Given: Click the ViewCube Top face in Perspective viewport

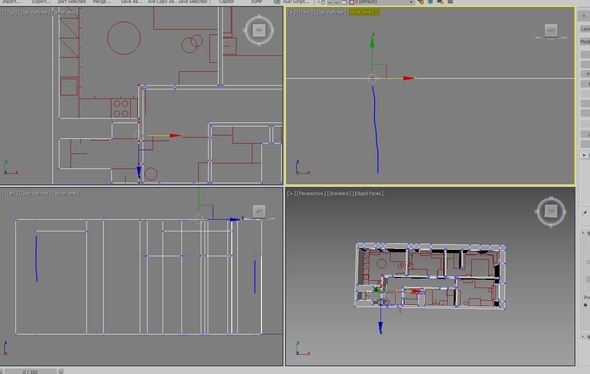Looking at the screenshot, I should [551, 211].
